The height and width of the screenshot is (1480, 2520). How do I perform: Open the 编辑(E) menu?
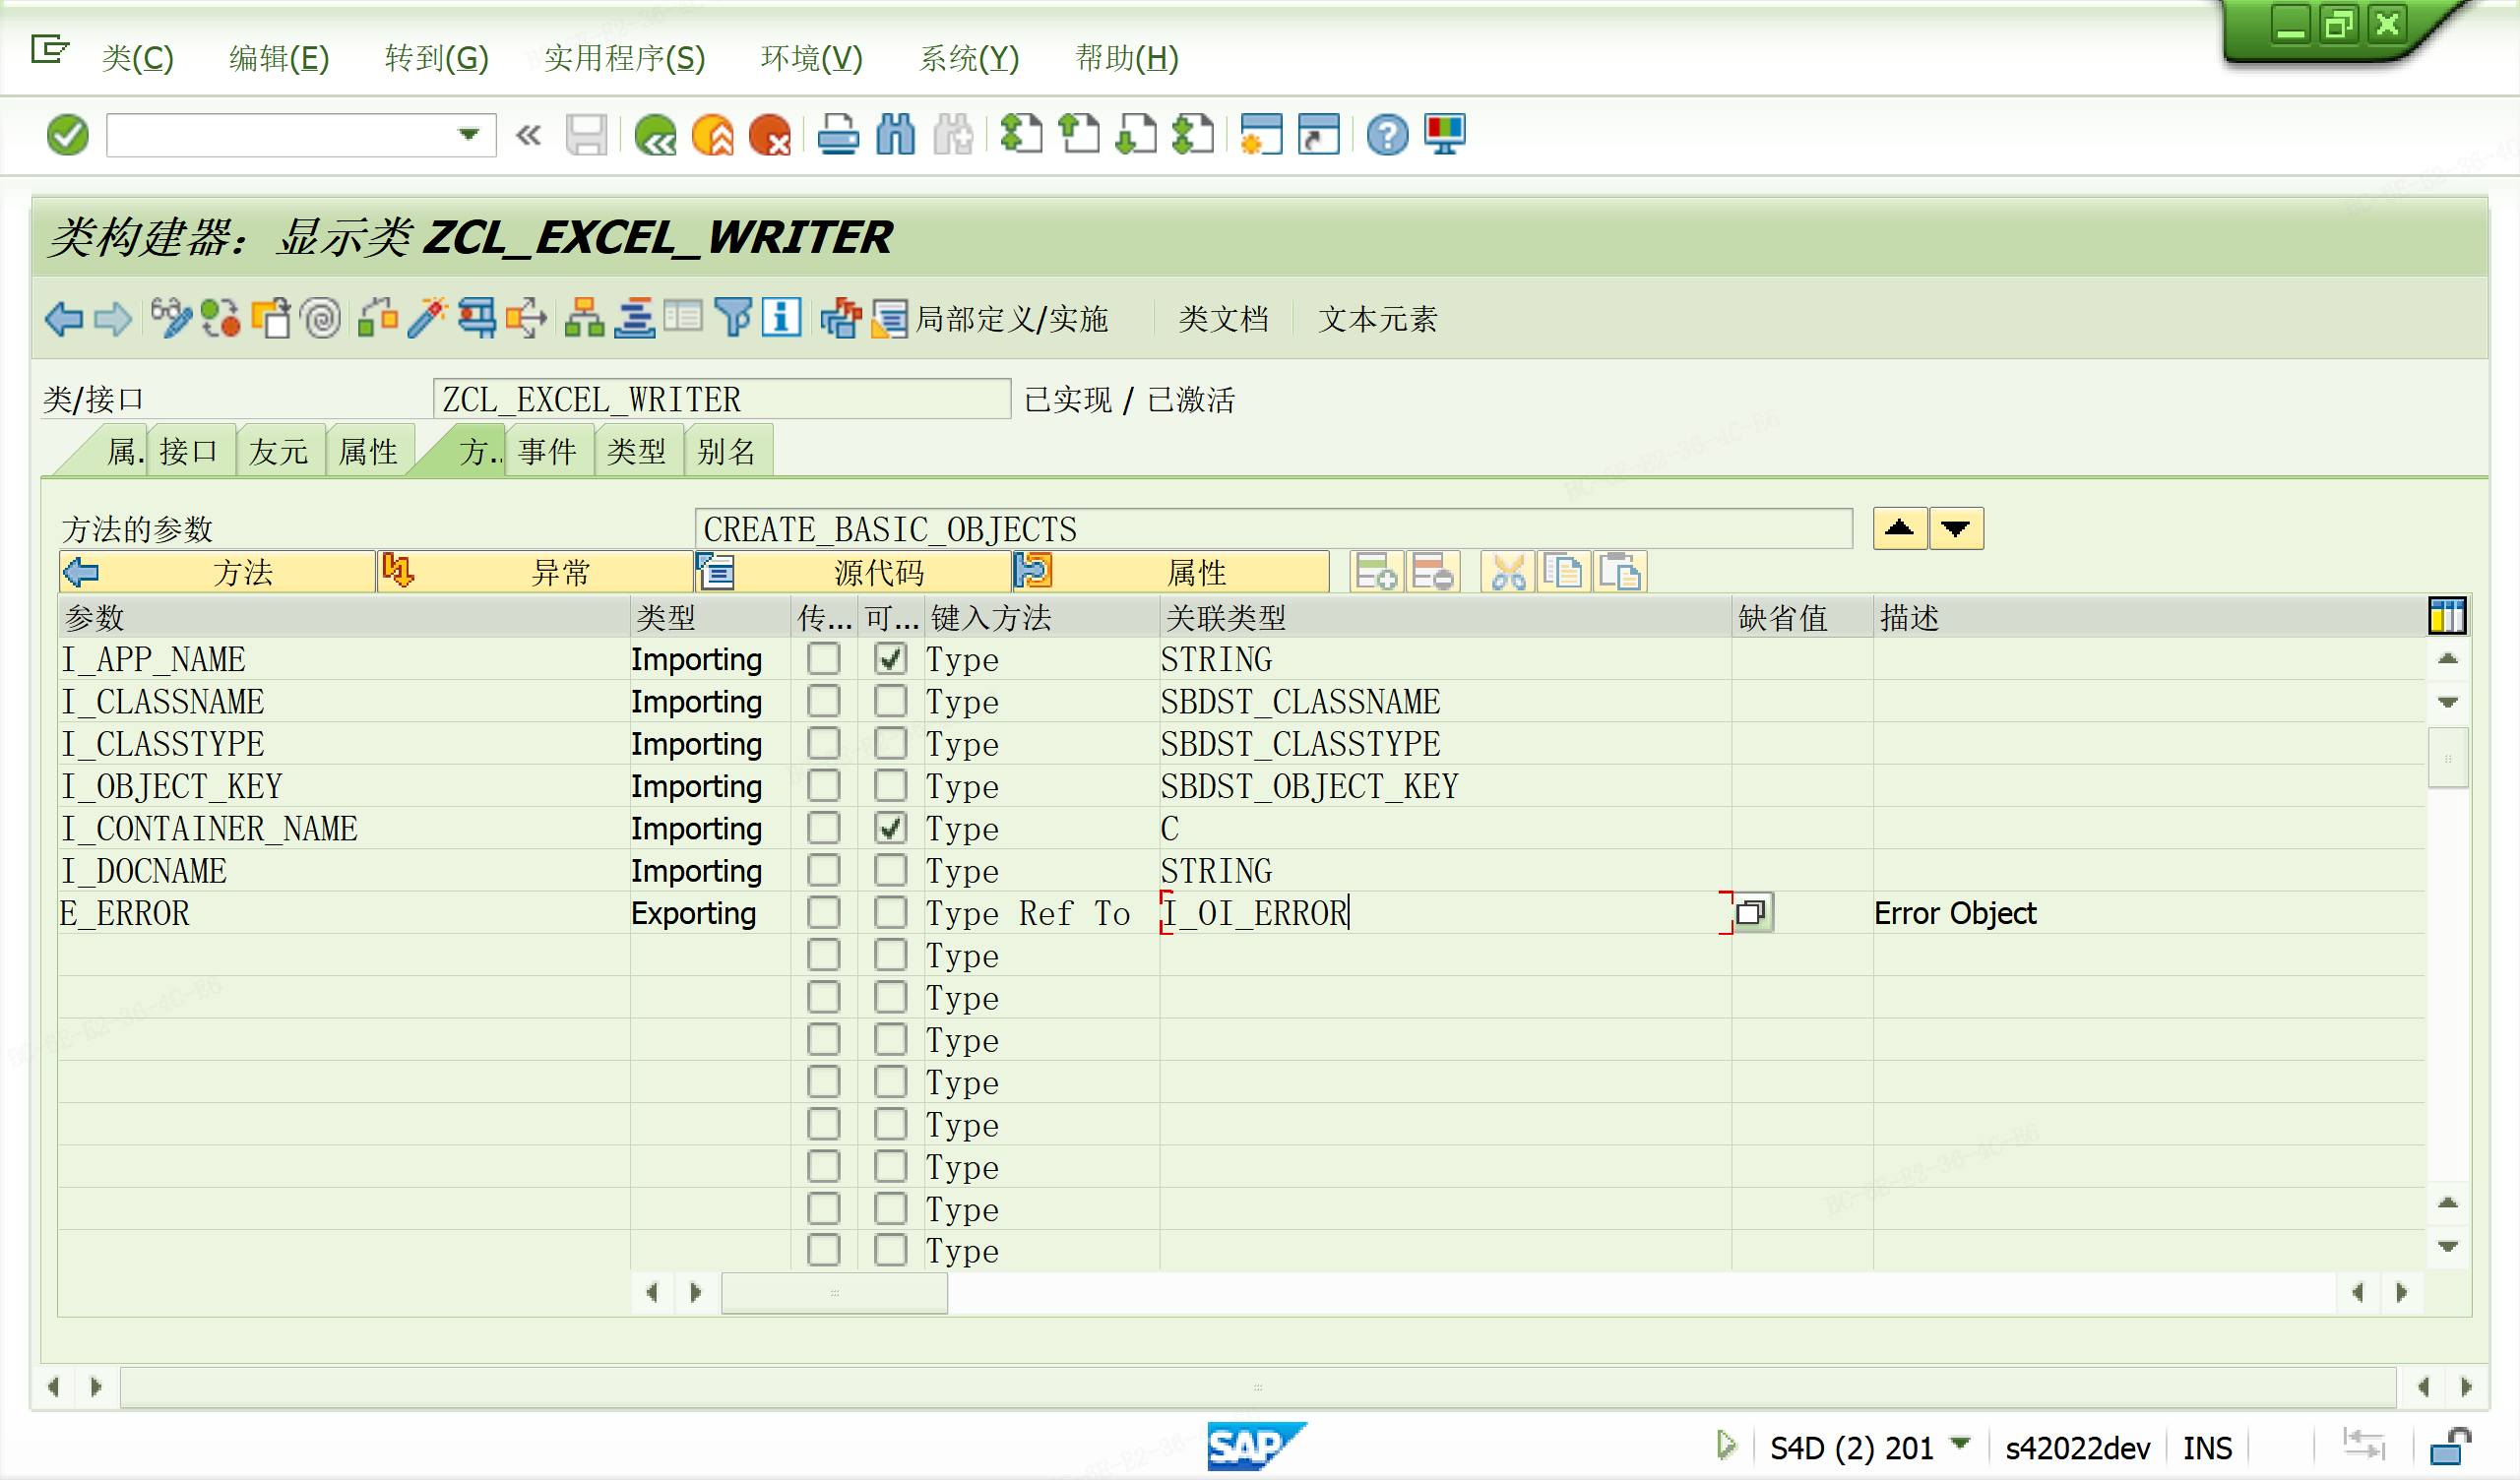tap(279, 58)
